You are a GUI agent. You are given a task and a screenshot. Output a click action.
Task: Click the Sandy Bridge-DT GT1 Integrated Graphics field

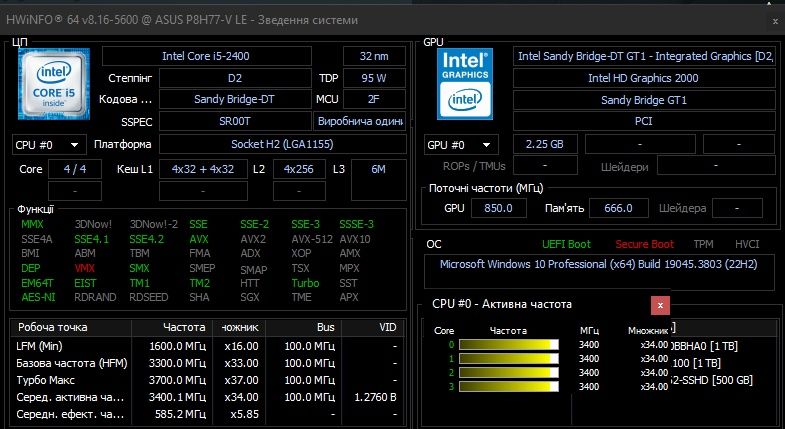point(644,56)
